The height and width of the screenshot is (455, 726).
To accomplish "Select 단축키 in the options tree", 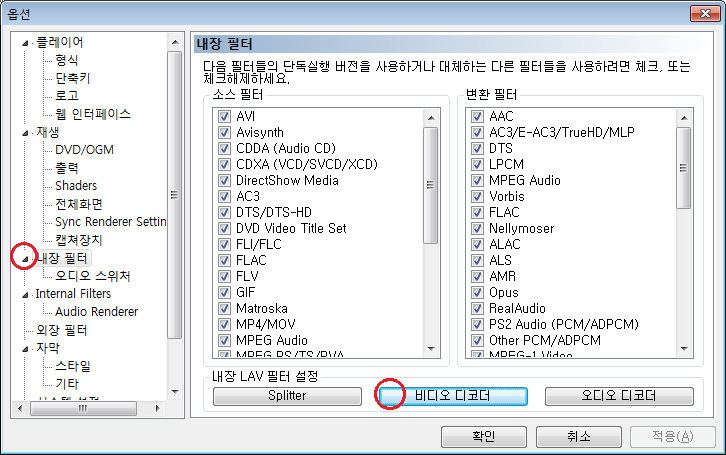I will pos(73,78).
